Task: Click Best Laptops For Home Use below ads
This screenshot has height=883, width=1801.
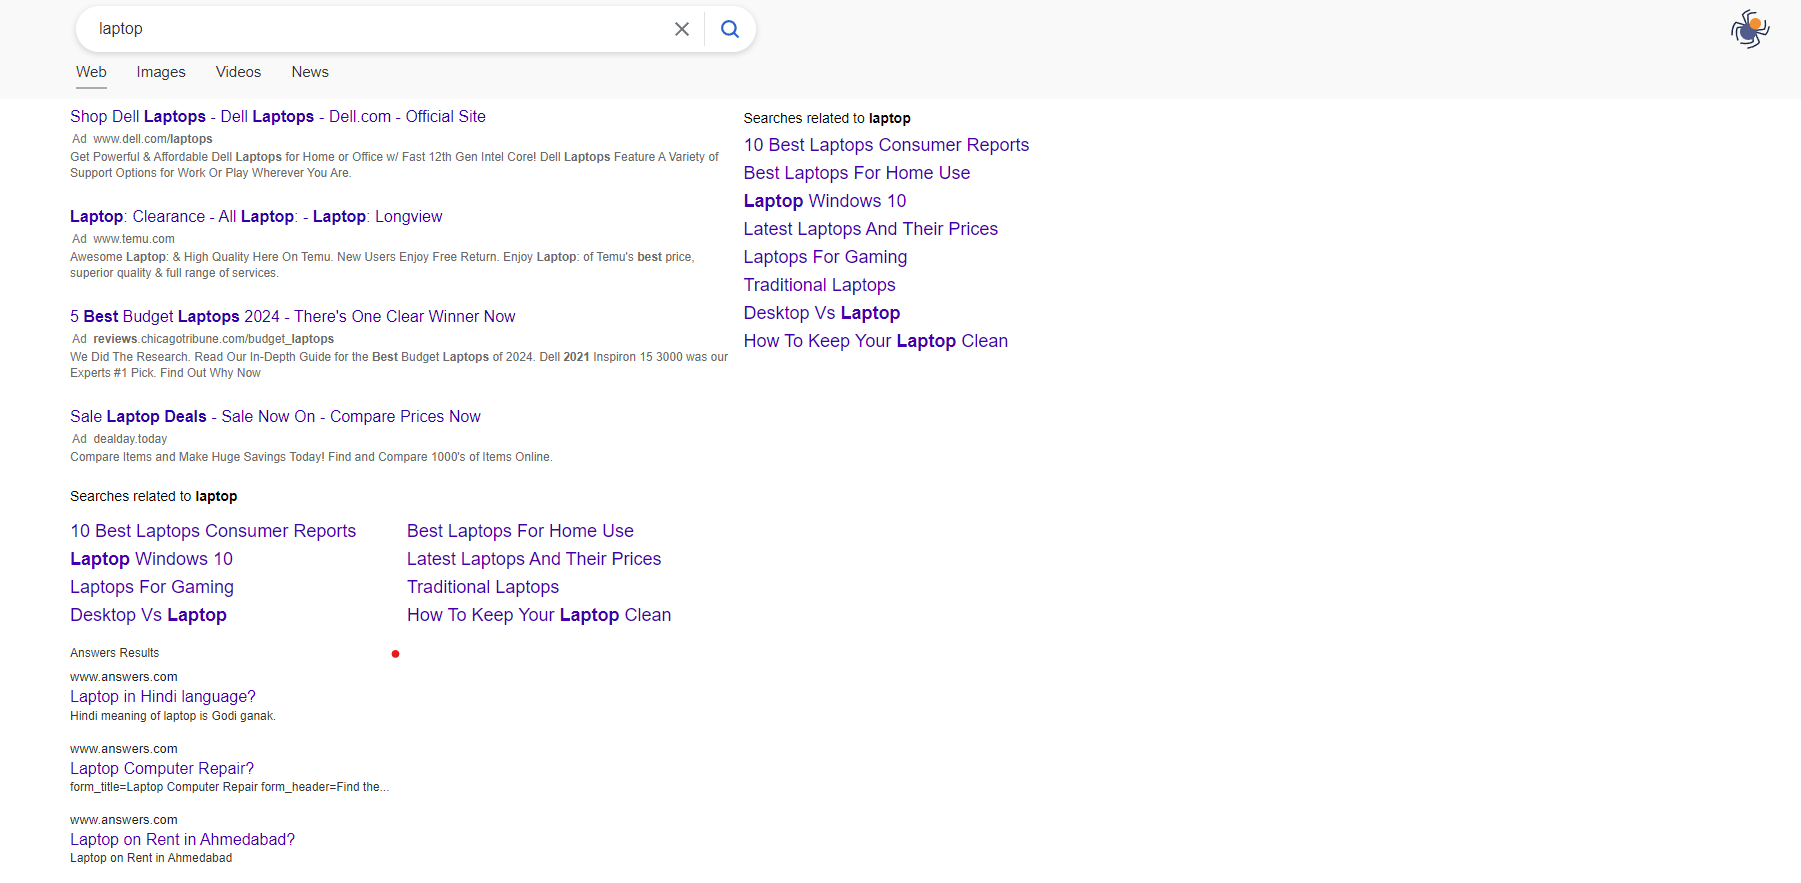Action: coord(520,531)
